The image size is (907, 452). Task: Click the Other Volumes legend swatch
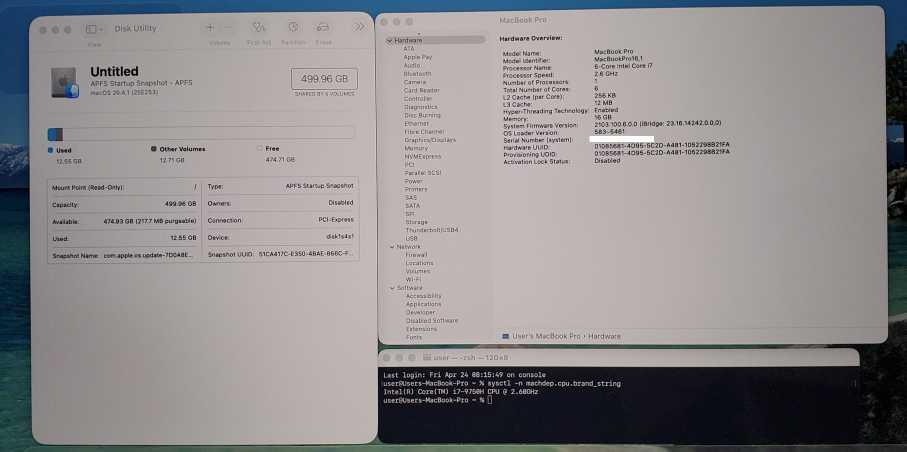click(x=154, y=149)
